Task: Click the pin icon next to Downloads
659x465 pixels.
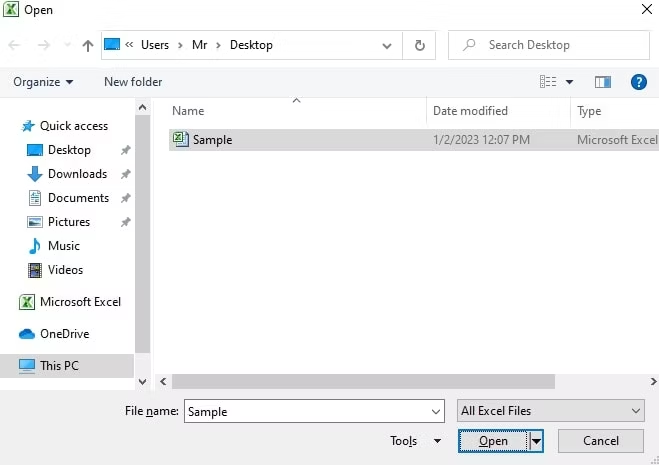Action: pos(125,174)
